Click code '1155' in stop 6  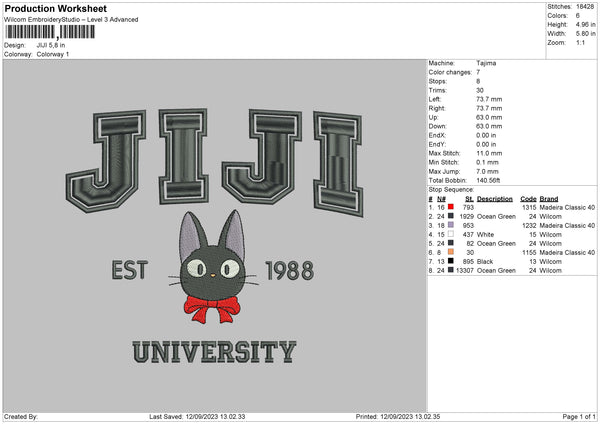(529, 253)
